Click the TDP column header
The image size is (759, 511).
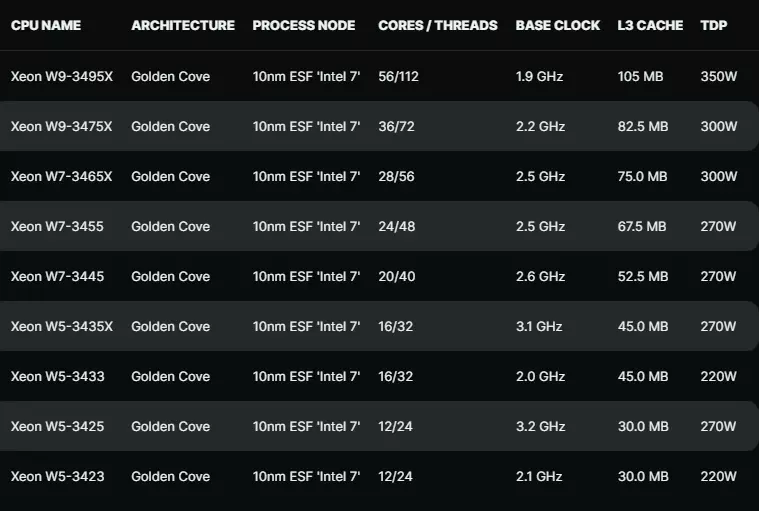[713, 25]
